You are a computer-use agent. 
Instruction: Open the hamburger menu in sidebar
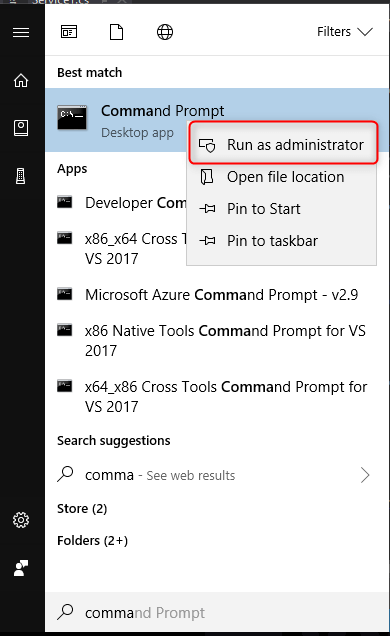click(21, 32)
